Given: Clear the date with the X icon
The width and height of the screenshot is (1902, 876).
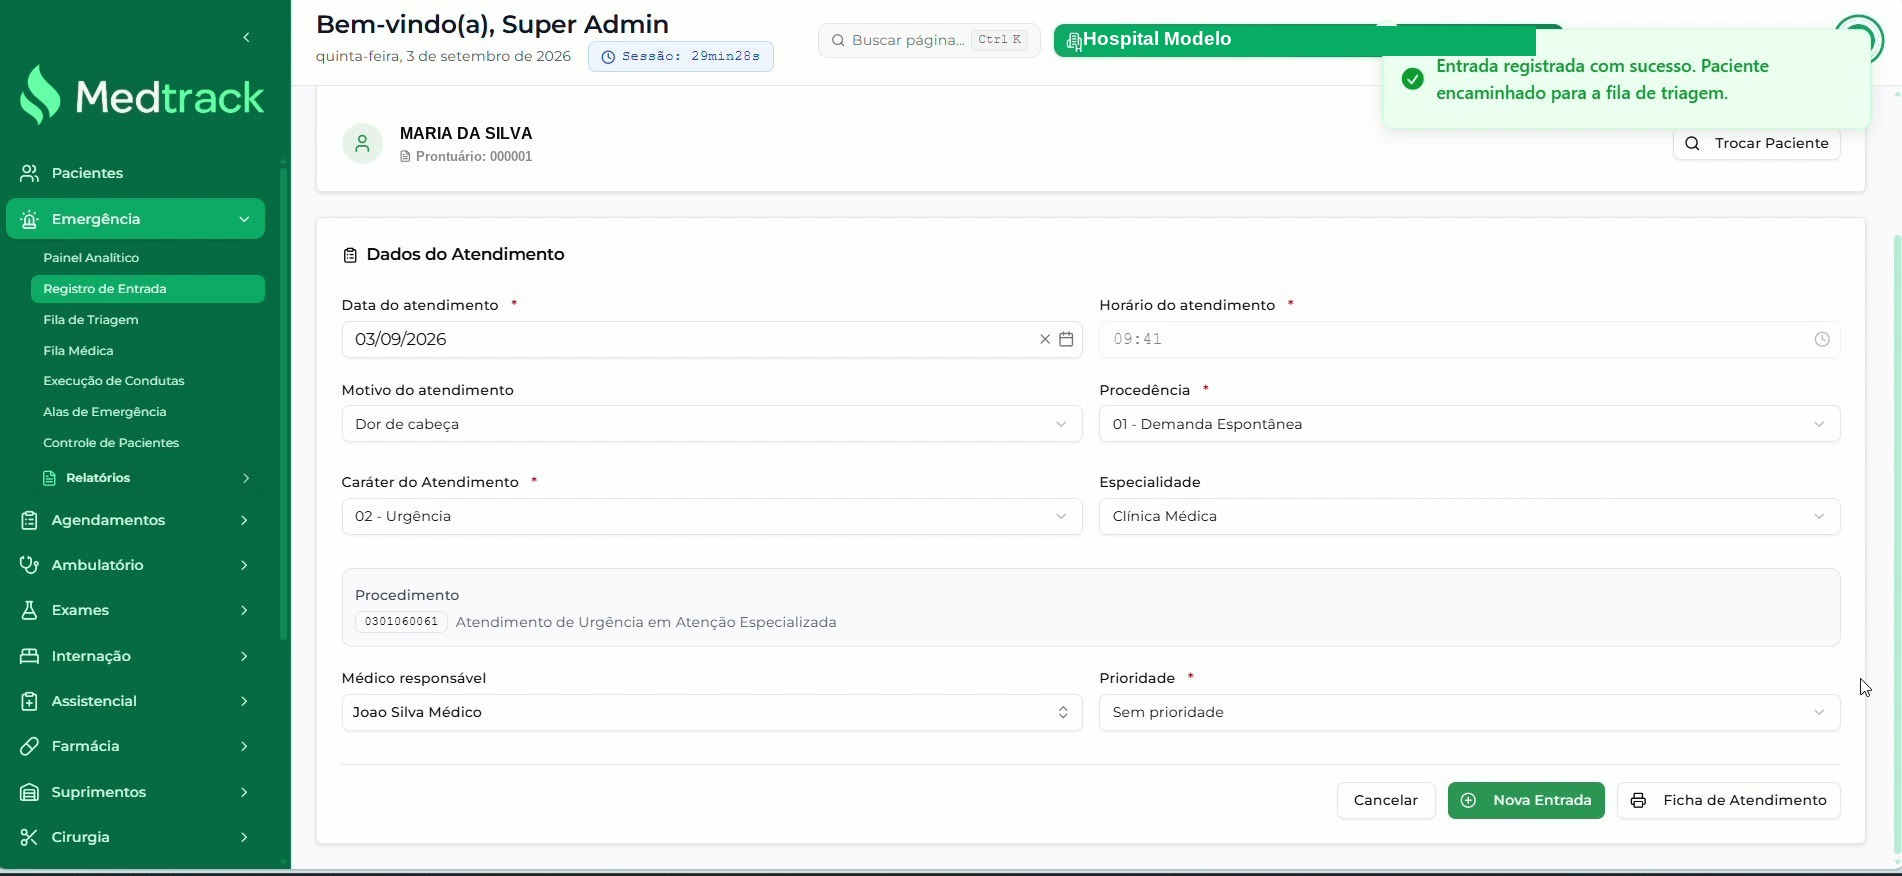Looking at the screenshot, I should click(x=1045, y=339).
